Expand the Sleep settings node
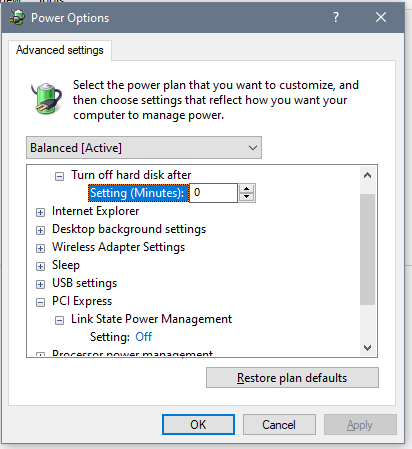 coord(40,266)
